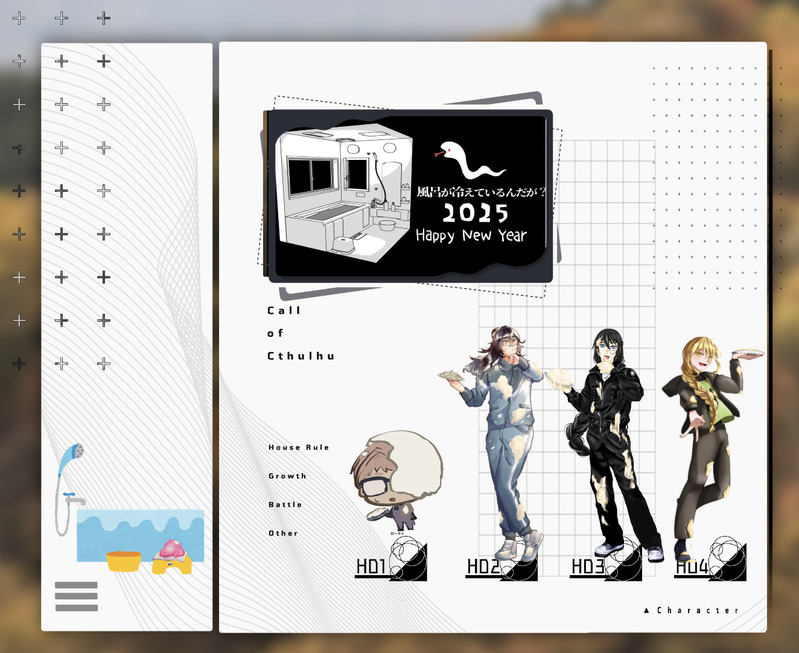Click the House Rule link
This screenshot has width=799, height=653.
click(299, 447)
